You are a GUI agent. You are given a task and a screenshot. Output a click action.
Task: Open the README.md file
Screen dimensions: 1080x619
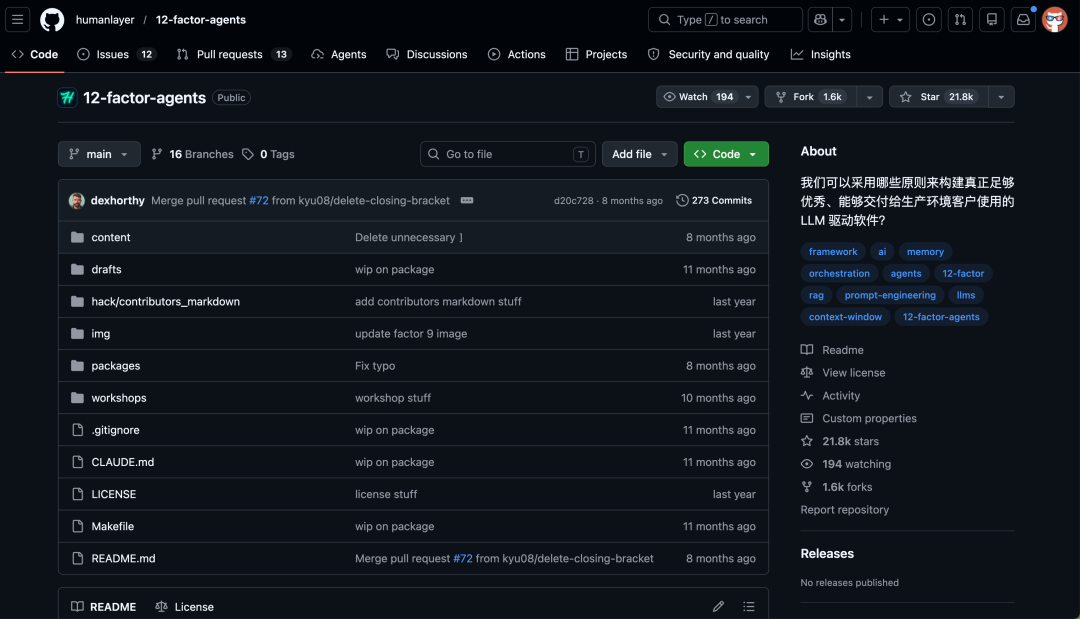coord(123,558)
